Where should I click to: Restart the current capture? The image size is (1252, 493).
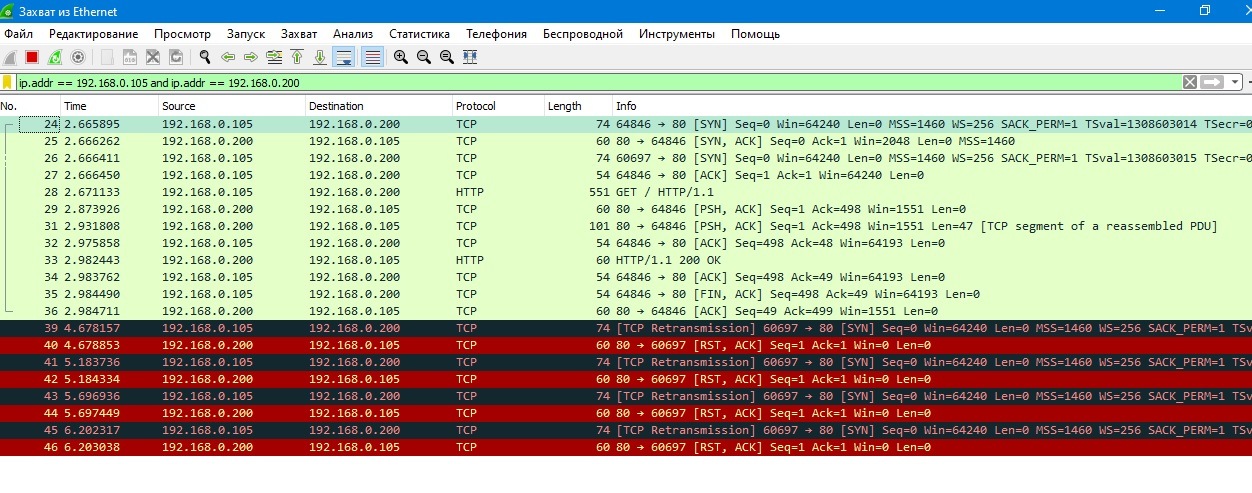pyautogui.click(x=55, y=57)
